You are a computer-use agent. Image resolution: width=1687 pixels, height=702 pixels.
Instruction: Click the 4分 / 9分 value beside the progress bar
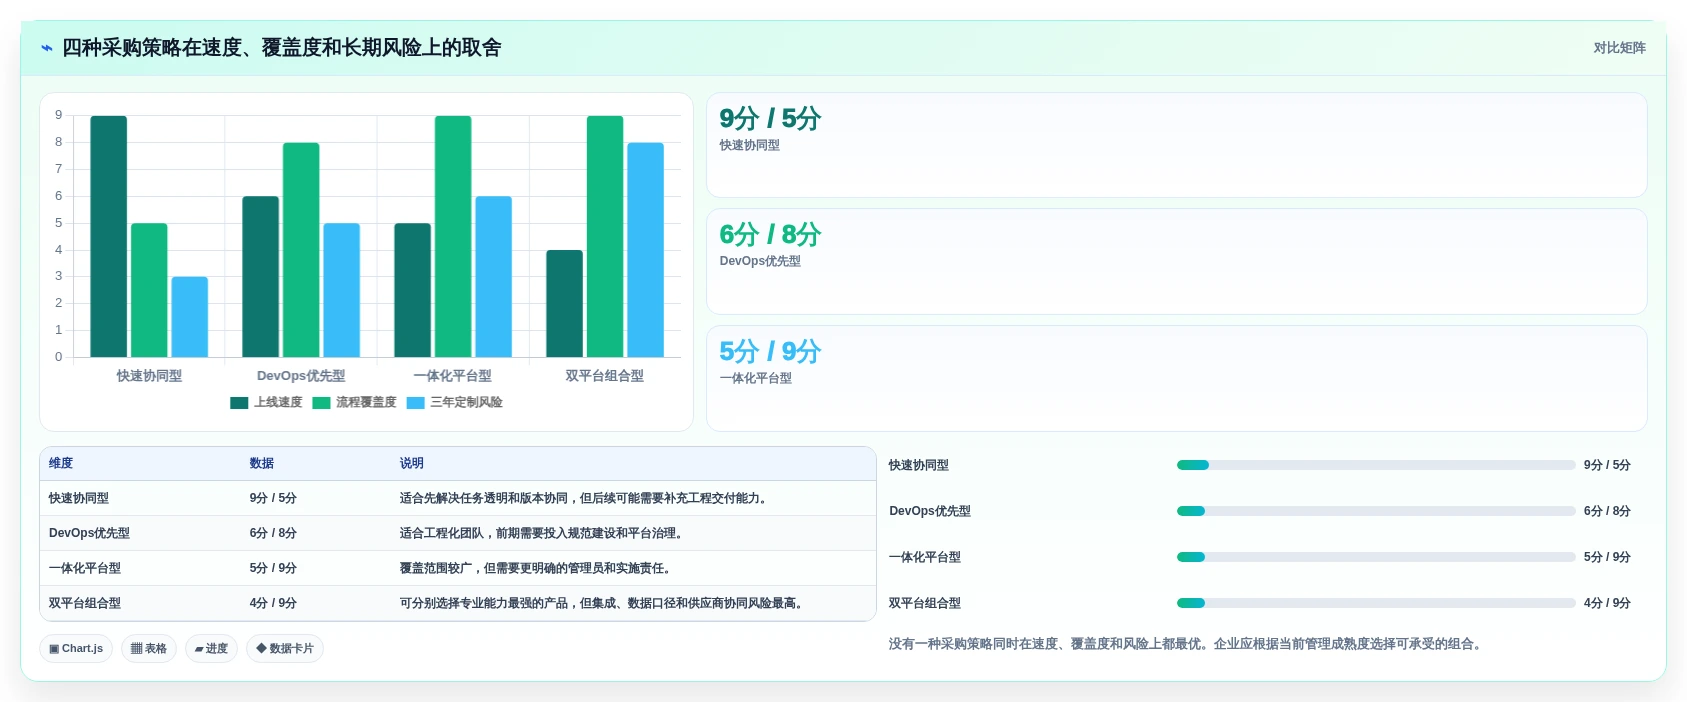(x=1607, y=604)
